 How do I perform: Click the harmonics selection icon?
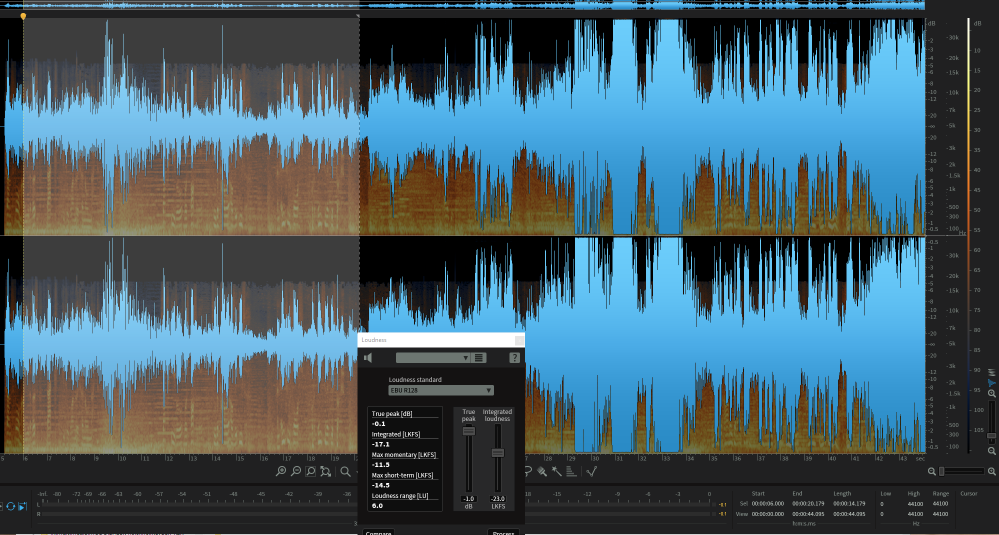coord(571,471)
